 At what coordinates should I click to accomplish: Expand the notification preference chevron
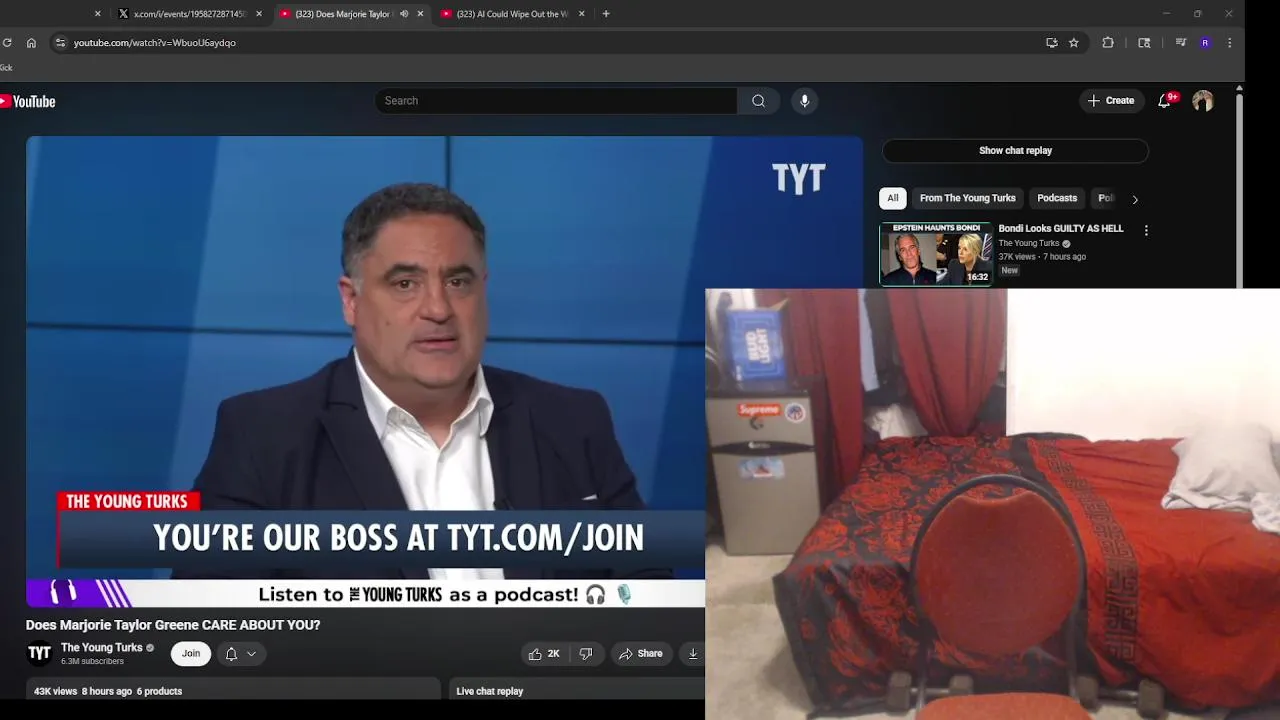pyautogui.click(x=251, y=654)
